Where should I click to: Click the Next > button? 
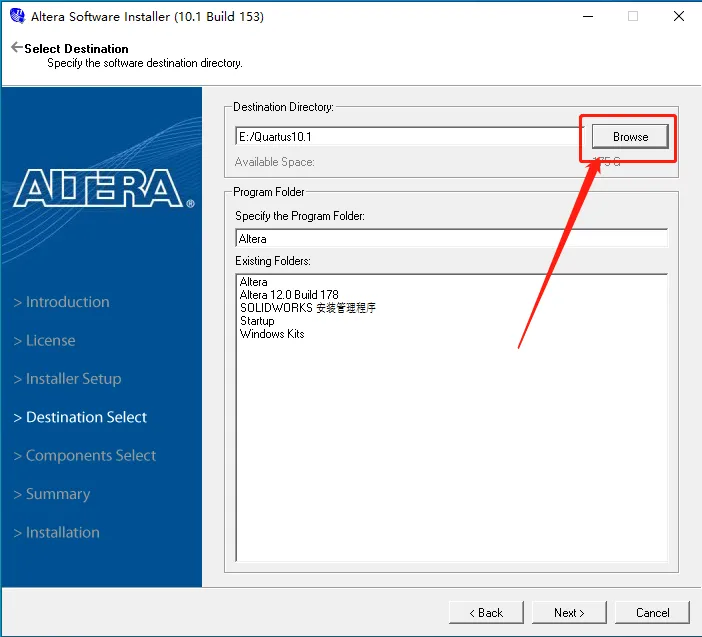(569, 612)
